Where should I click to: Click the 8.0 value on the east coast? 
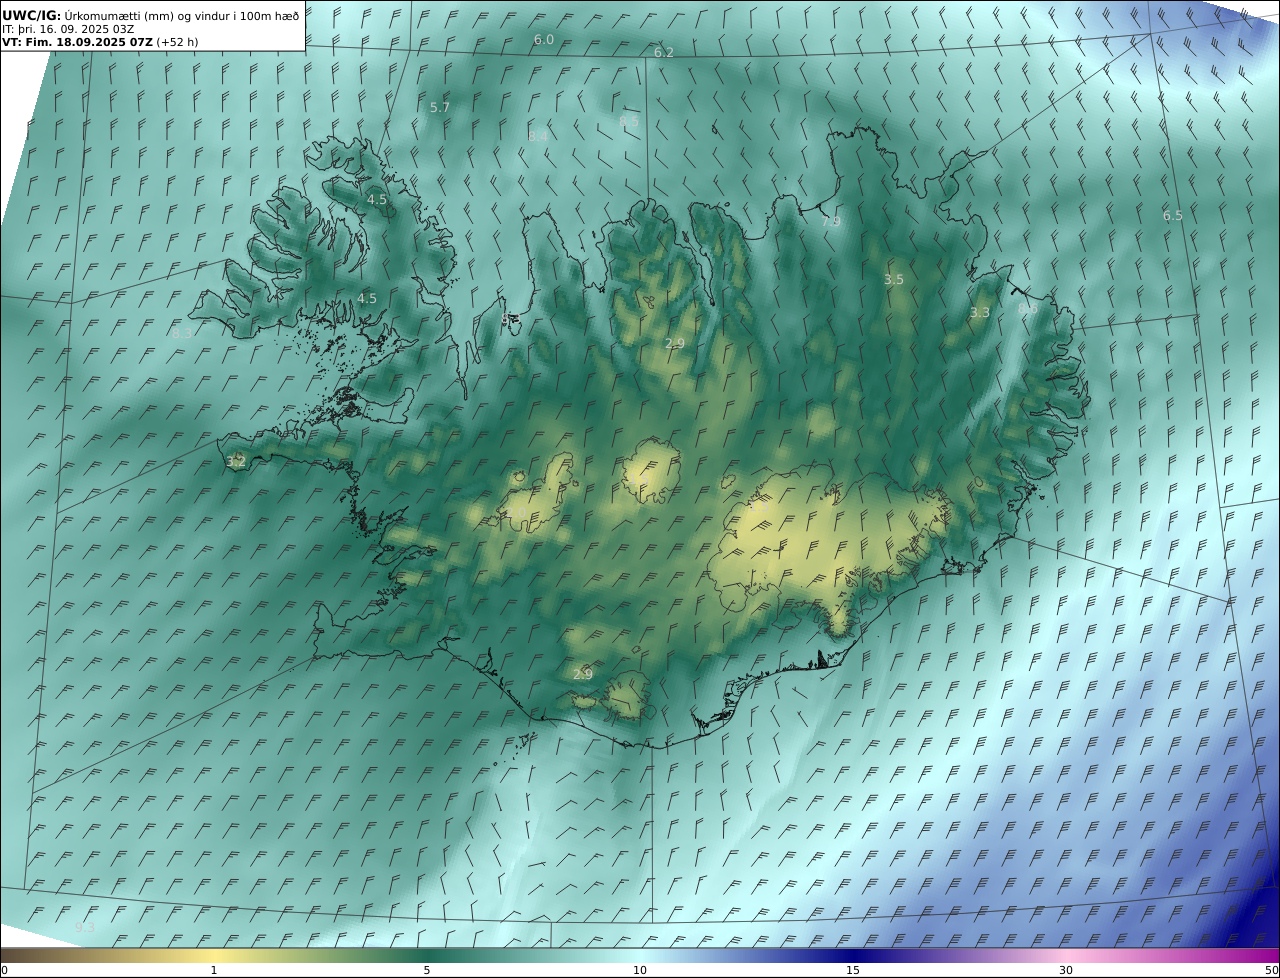pos(1027,310)
